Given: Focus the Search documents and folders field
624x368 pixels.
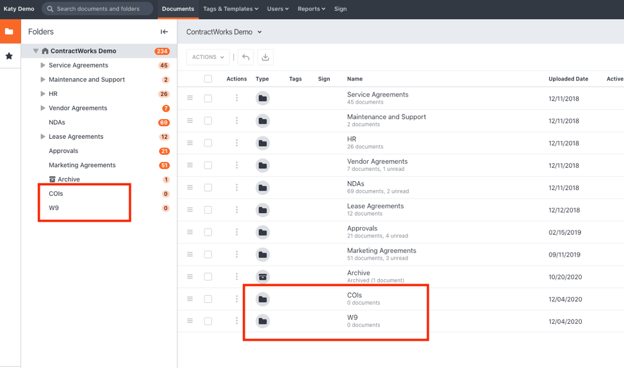Looking at the screenshot, I should [x=98, y=9].
